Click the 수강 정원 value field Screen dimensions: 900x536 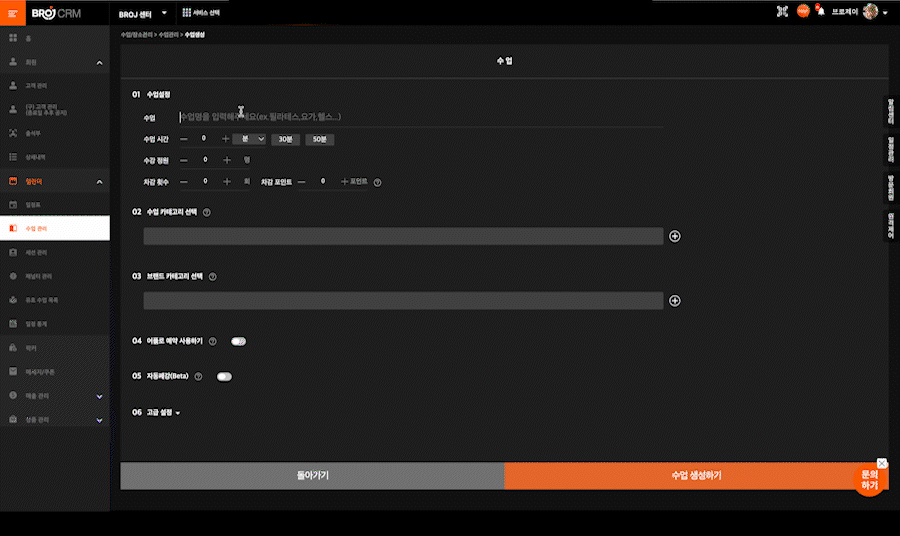(x=205, y=160)
